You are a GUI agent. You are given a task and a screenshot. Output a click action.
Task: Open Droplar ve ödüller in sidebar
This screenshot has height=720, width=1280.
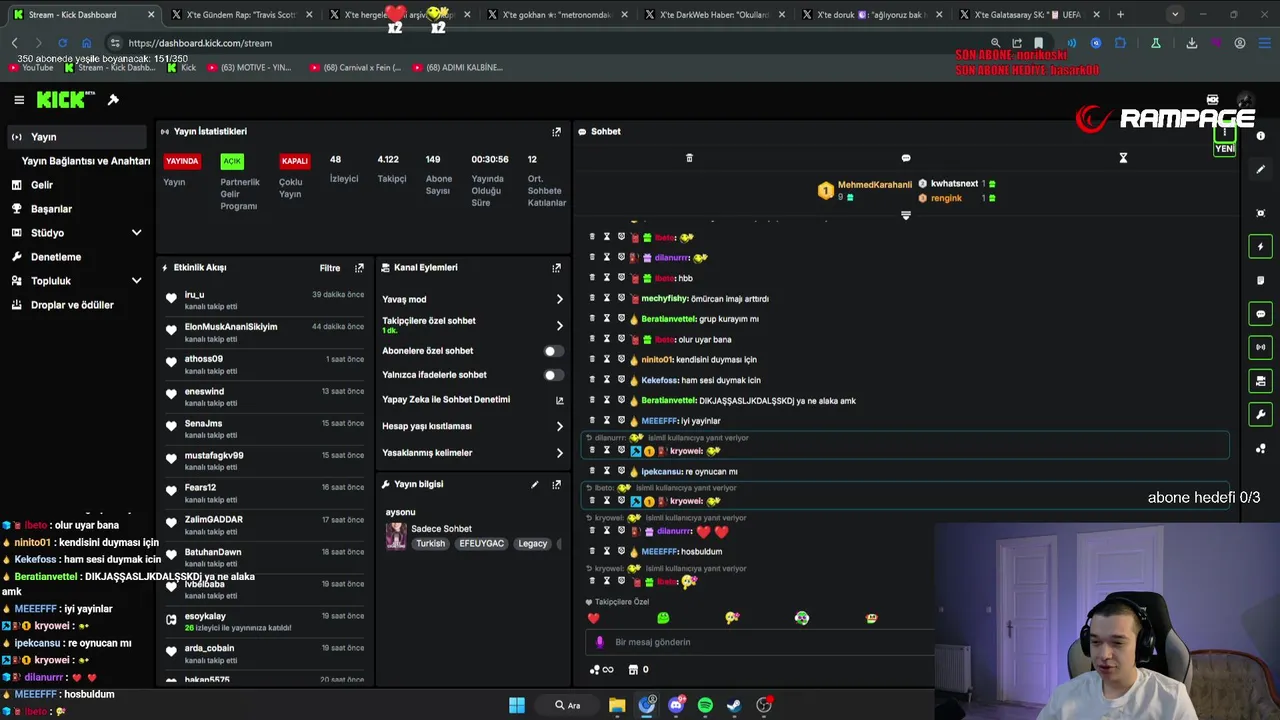(x=72, y=305)
